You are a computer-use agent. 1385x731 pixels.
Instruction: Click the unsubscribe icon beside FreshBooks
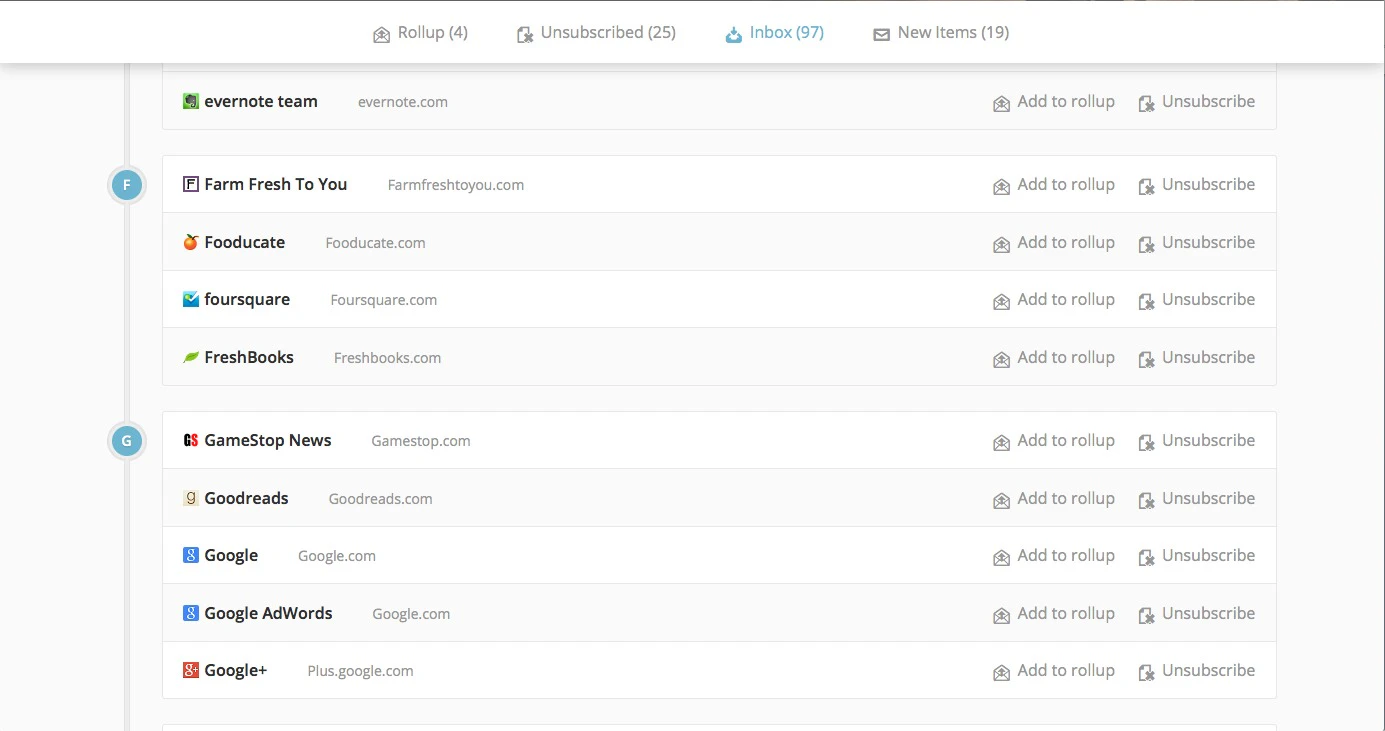[x=1146, y=357]
